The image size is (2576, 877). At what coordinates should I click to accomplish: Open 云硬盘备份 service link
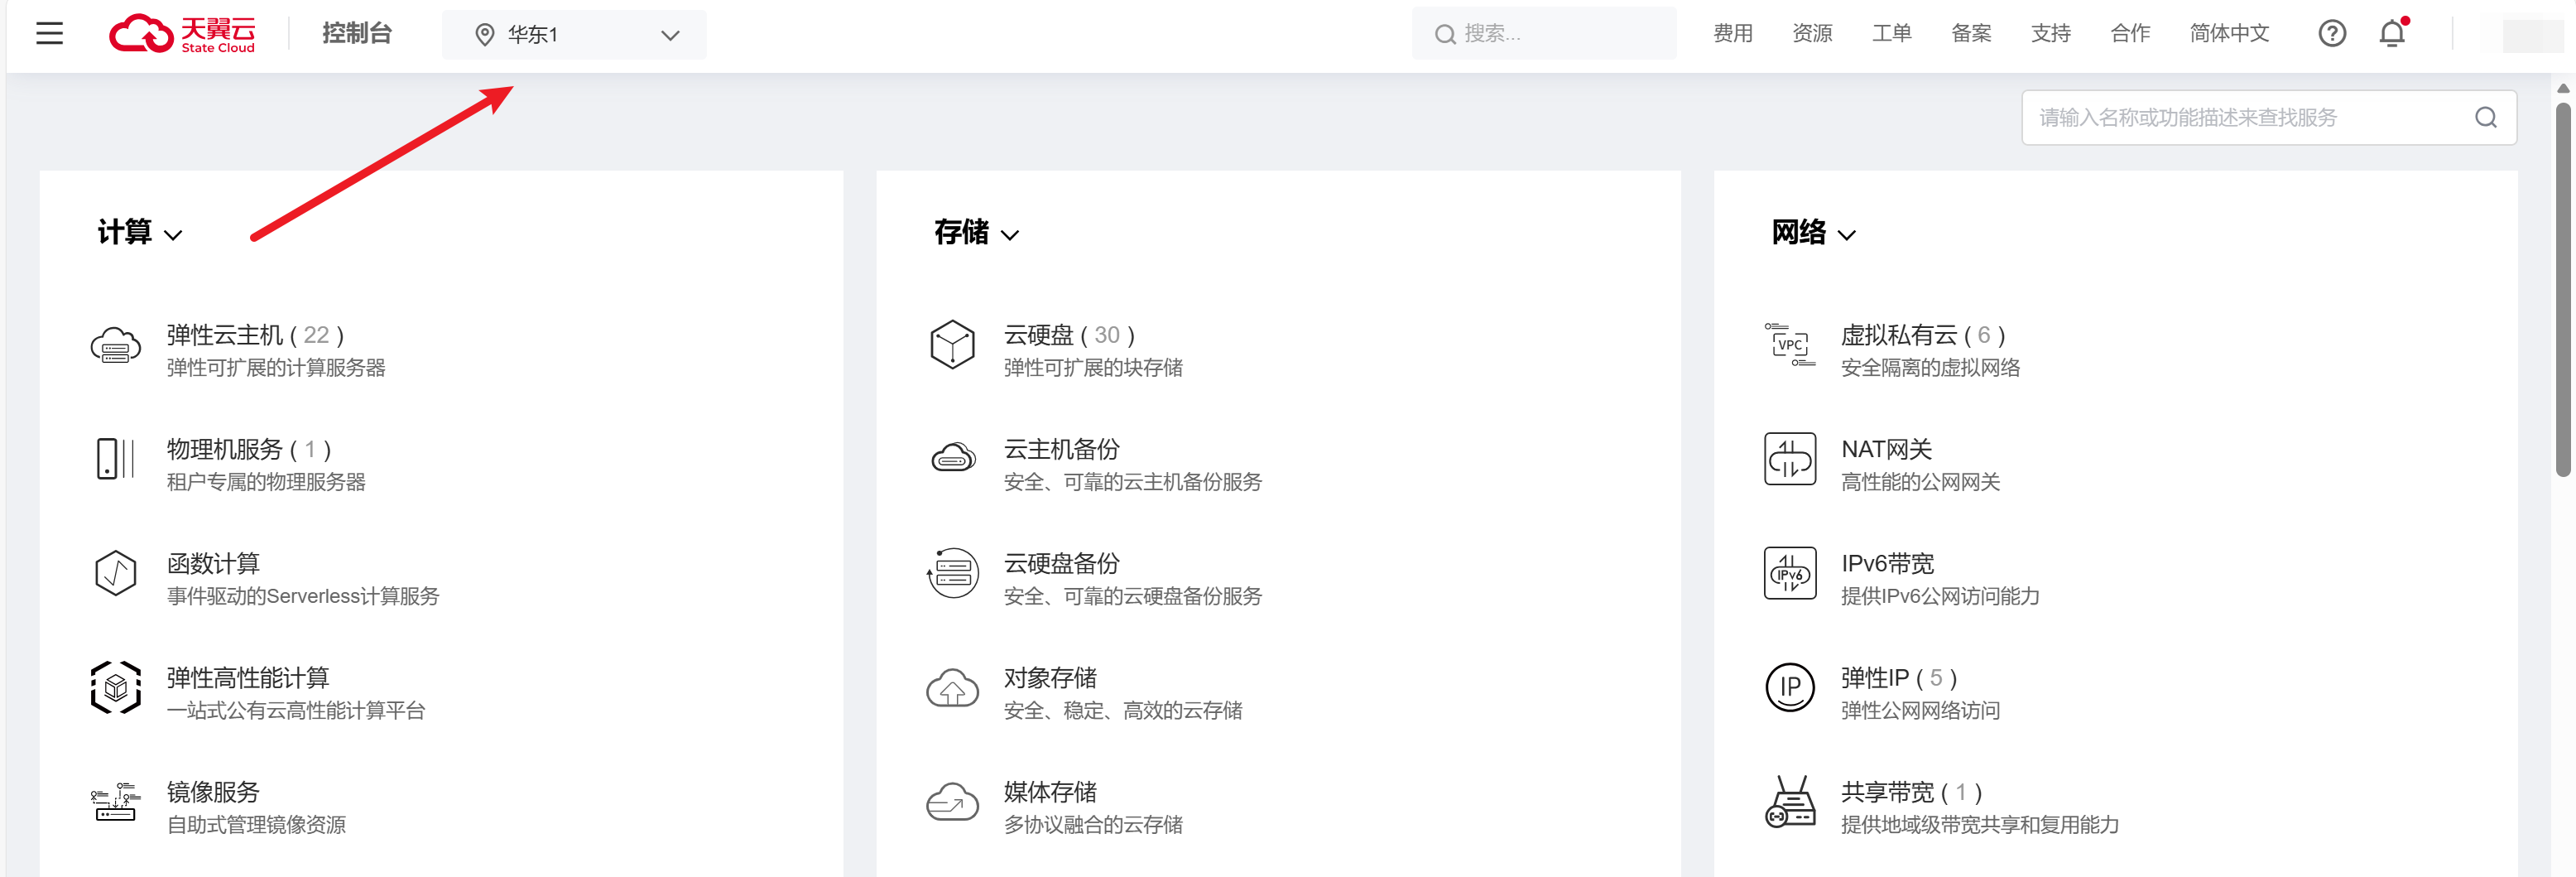tap(1061, 564)
